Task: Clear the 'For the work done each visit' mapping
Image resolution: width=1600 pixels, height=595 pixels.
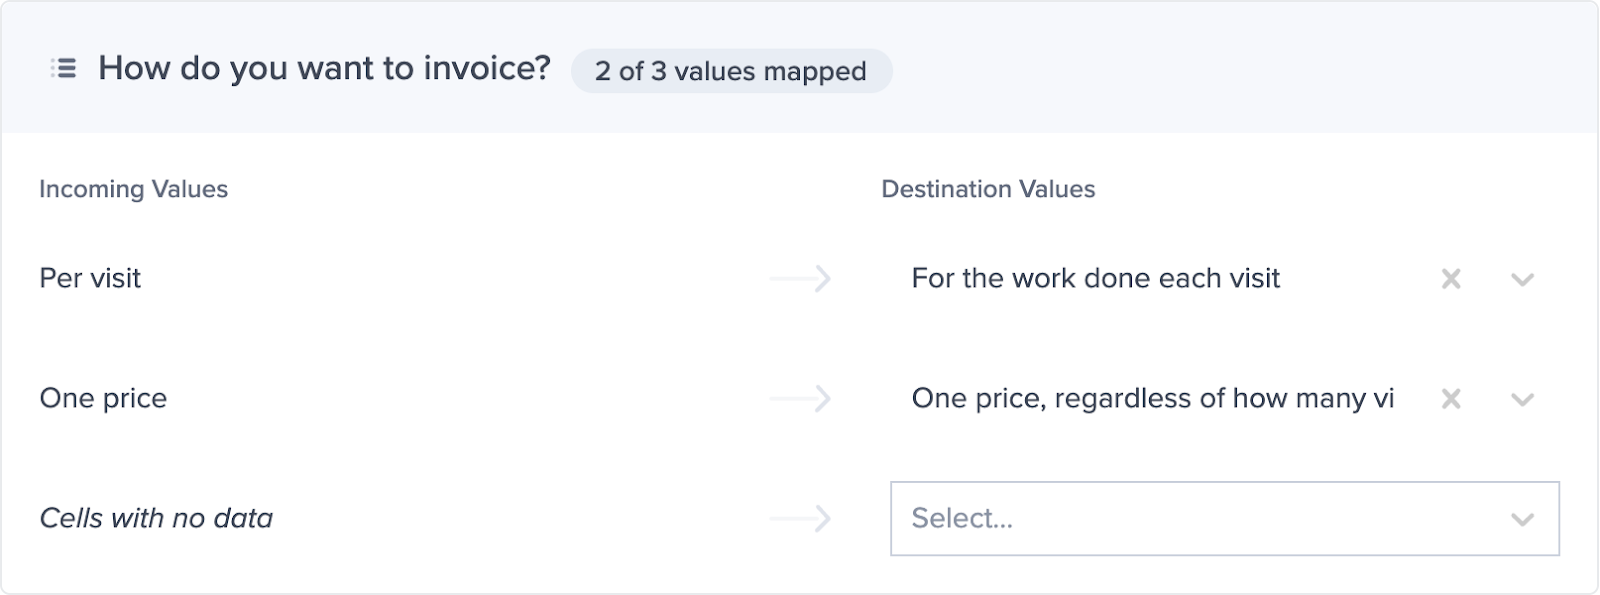Action: [x=1451, y=279]
